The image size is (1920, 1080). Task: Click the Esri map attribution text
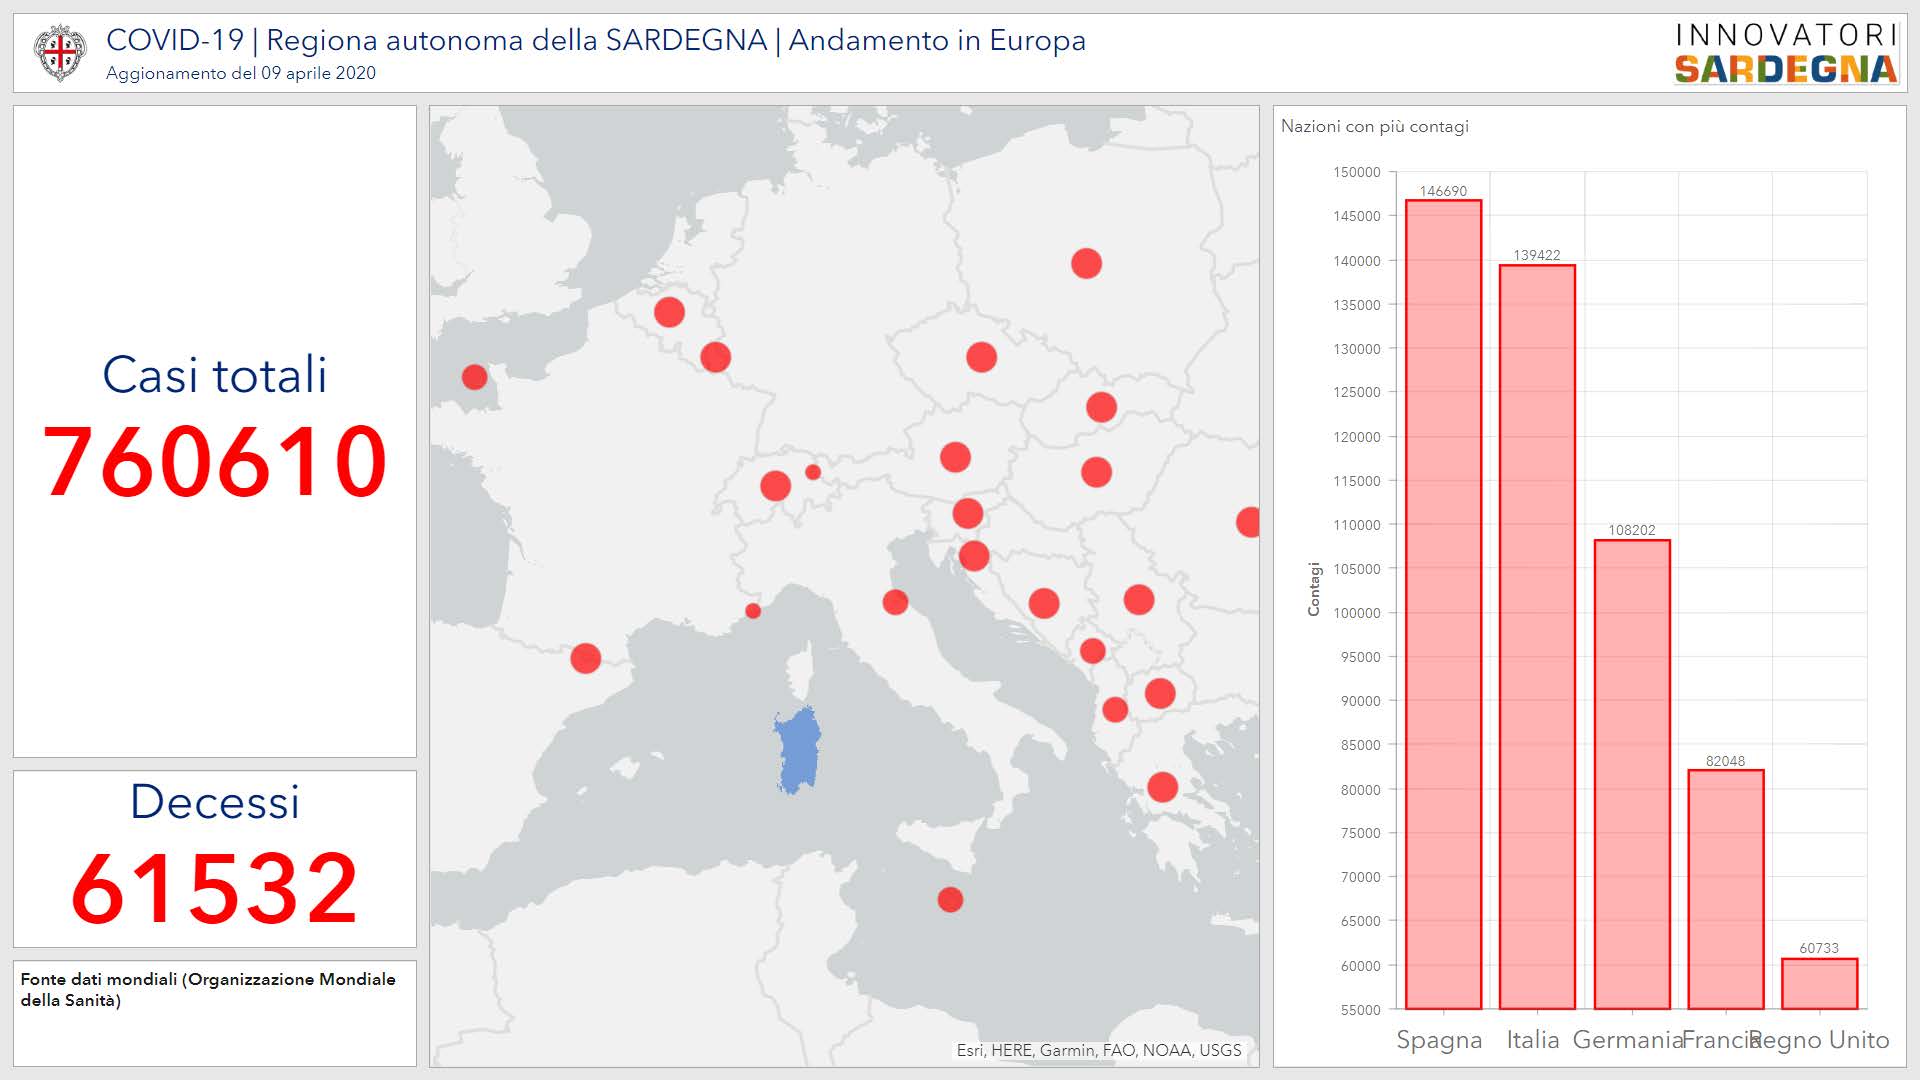tap(1098, 1050)
